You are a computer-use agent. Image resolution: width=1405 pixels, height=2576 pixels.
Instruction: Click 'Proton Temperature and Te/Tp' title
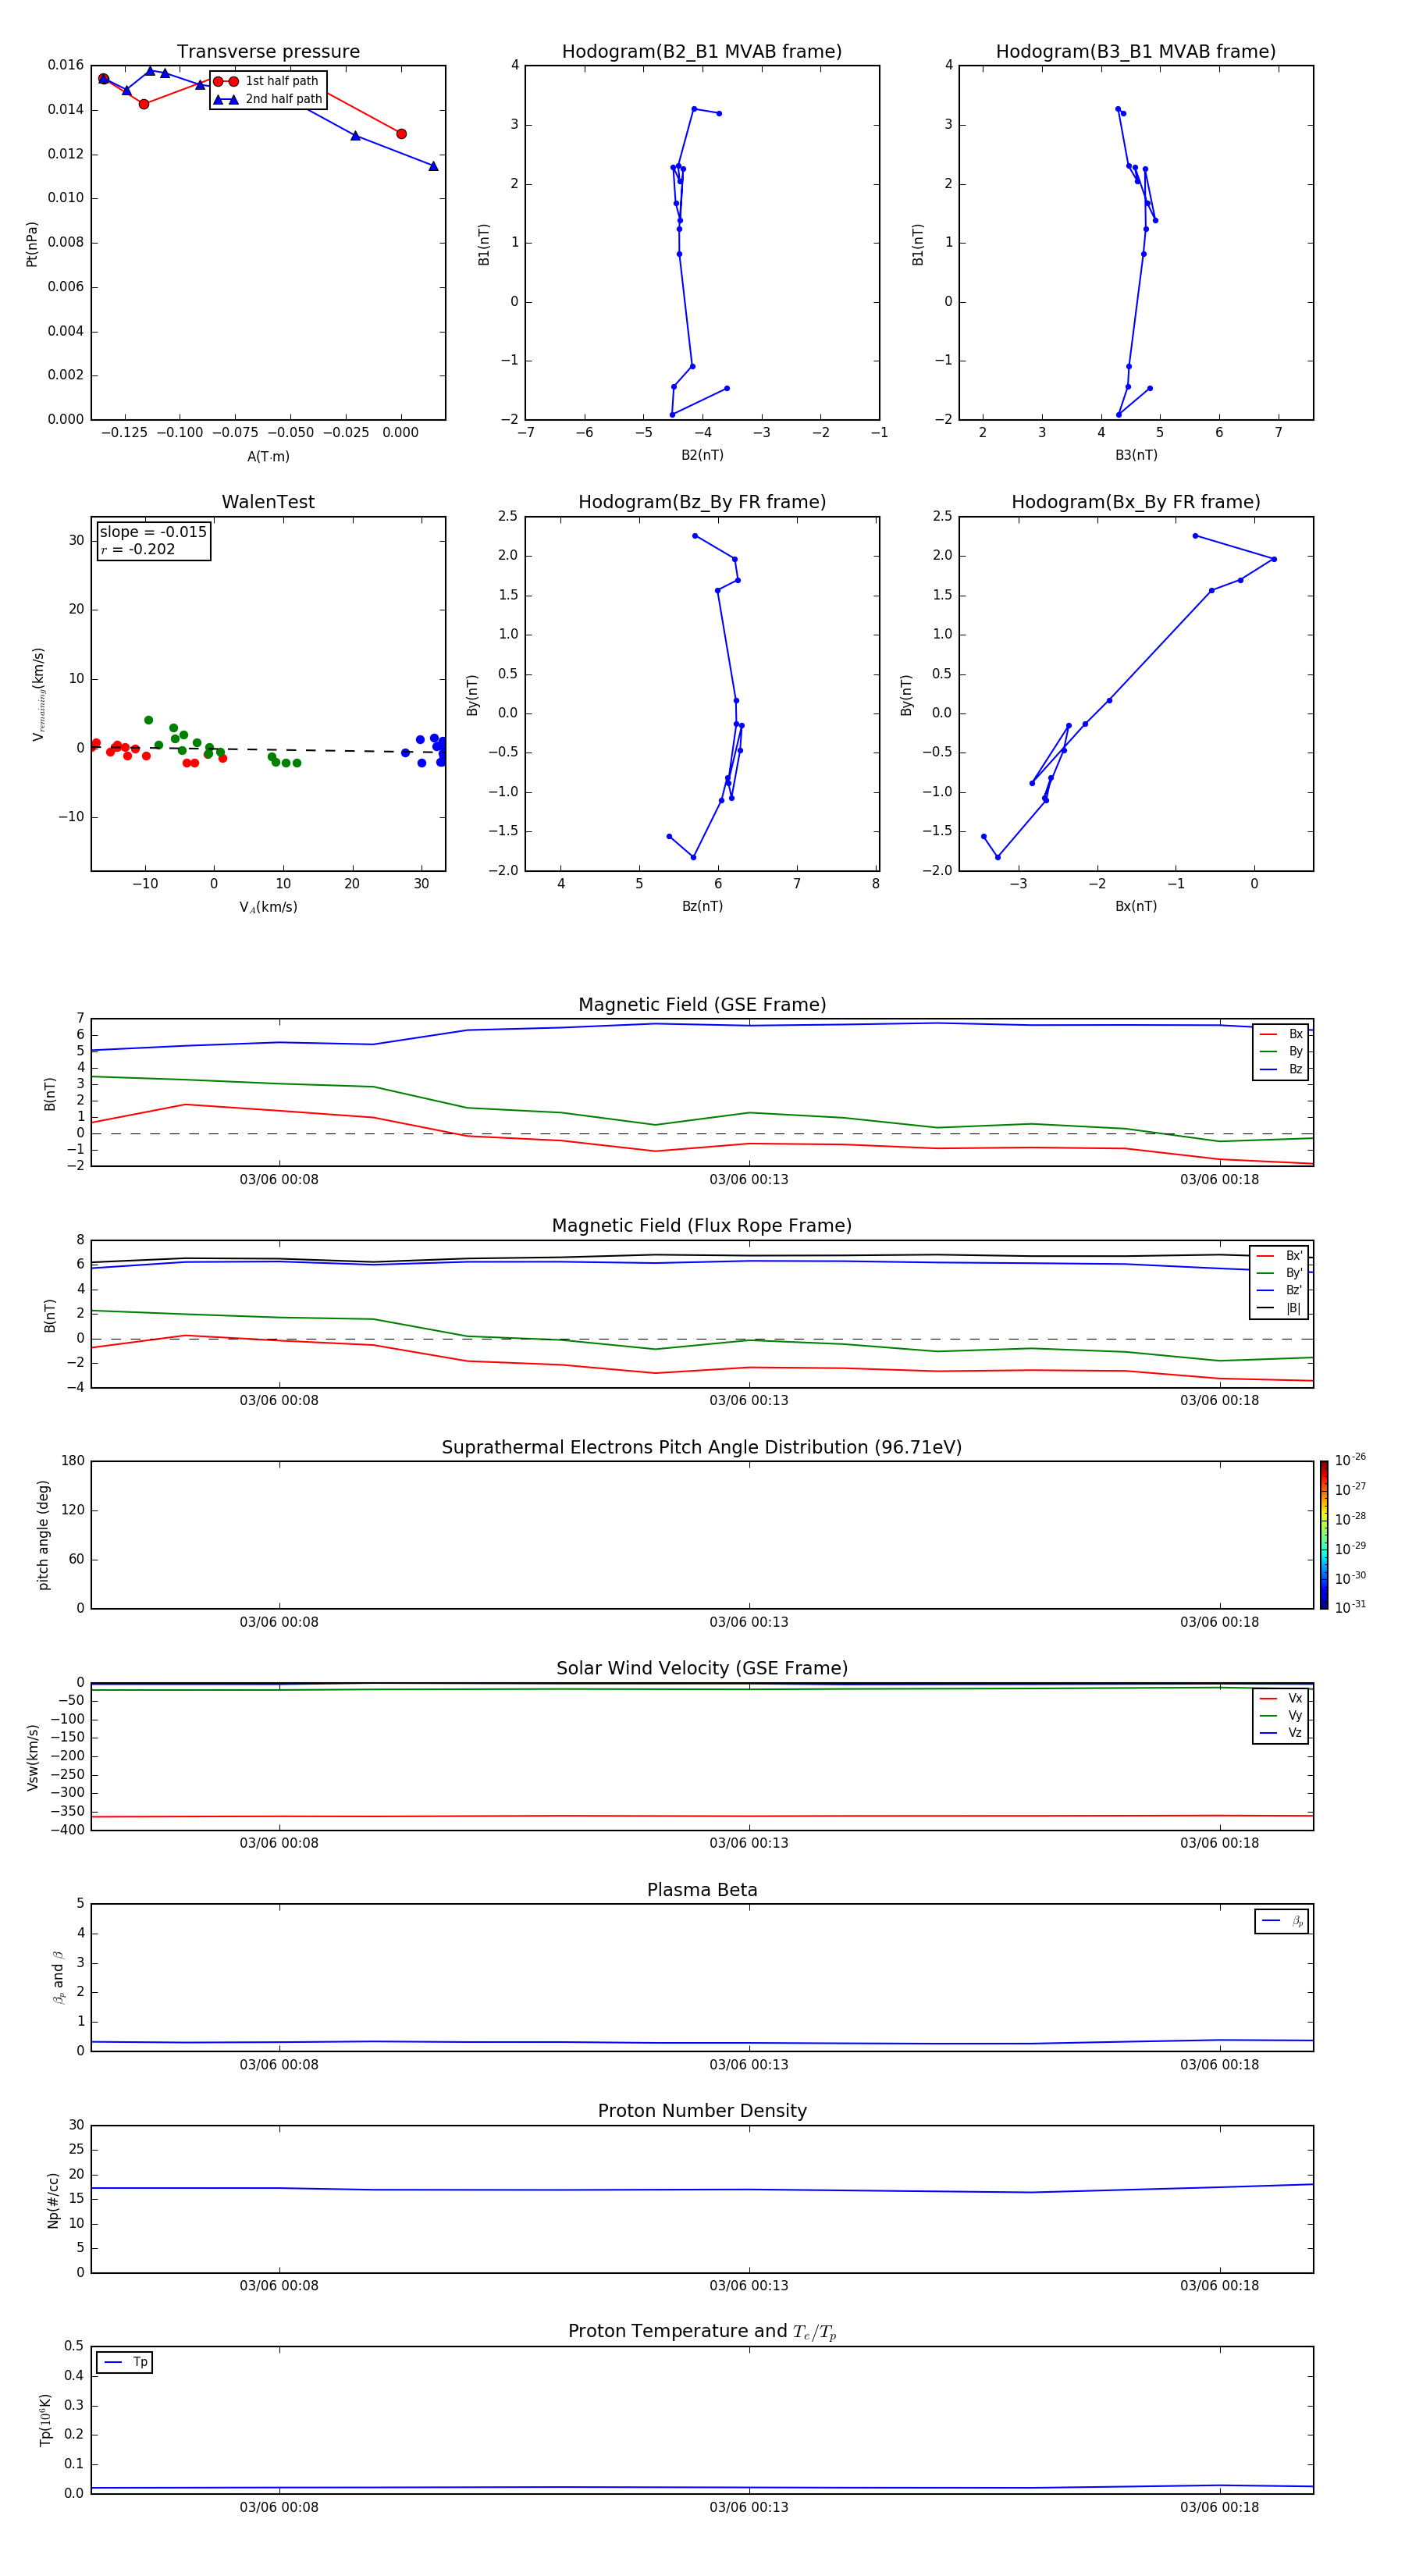click(702, 2332)
